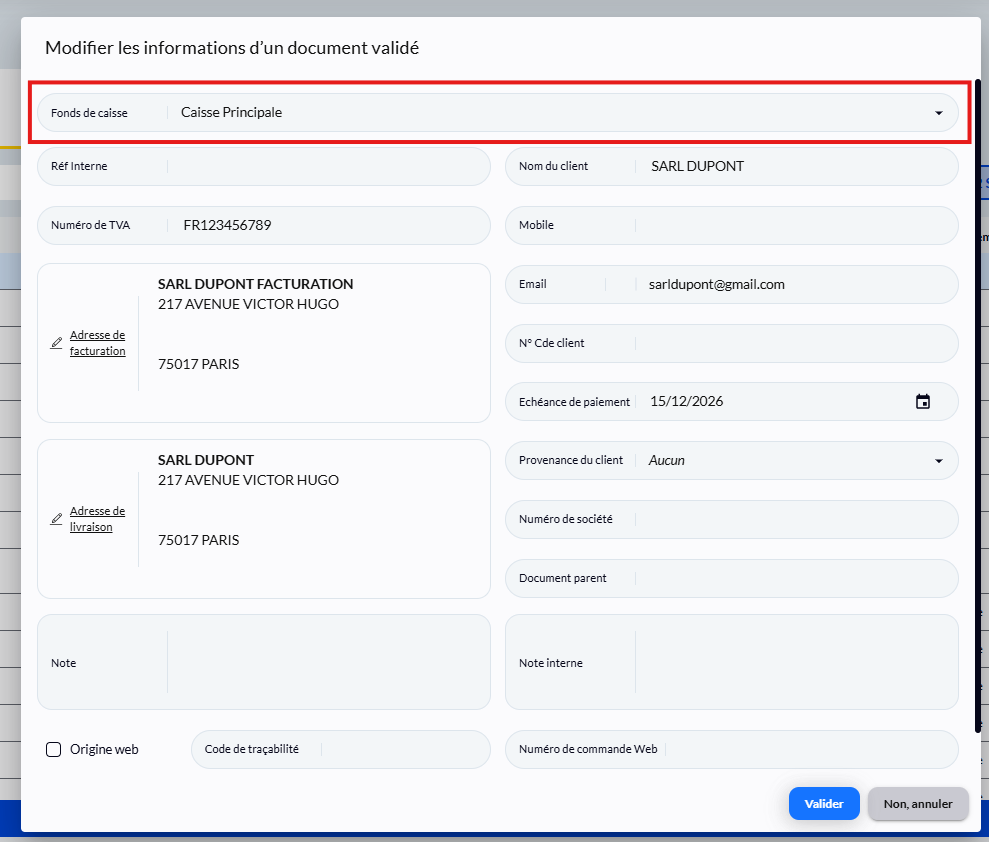Image resolution: width=989 pixels, height=842 pixels.
Task: Open the Provenance du client dropdown
Action: pos(732,460)
